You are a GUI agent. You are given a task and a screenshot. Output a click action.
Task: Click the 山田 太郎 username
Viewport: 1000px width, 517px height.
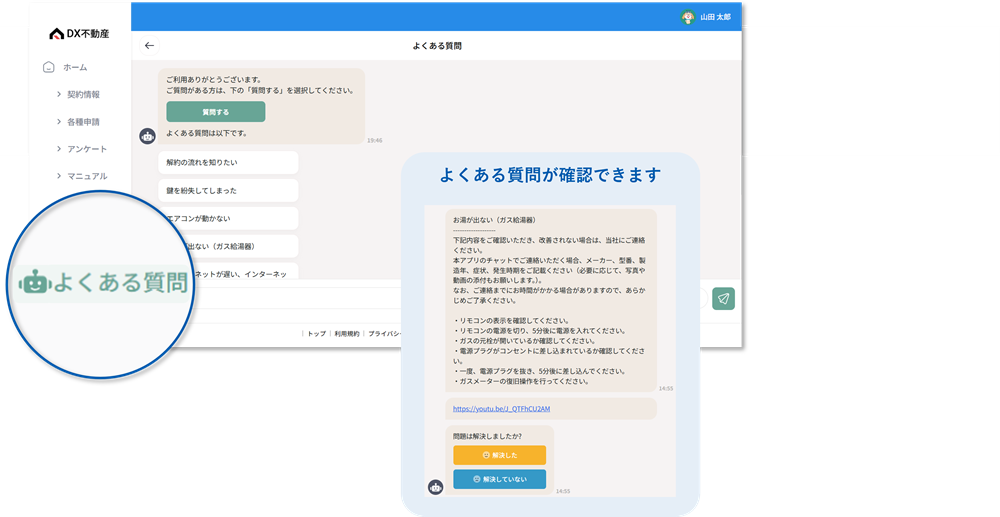click(x=716, y=17)
